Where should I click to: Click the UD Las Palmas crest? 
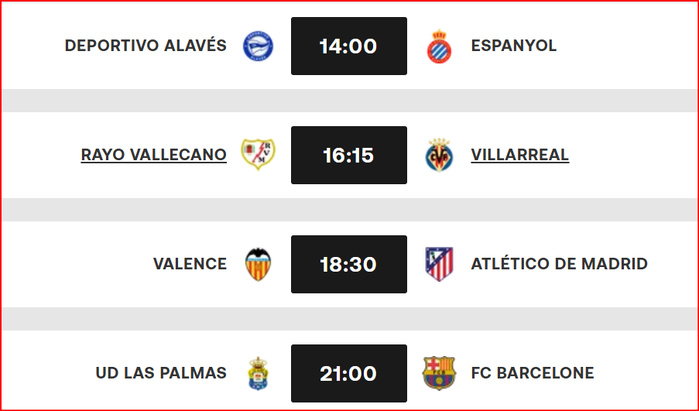[258, 374]
